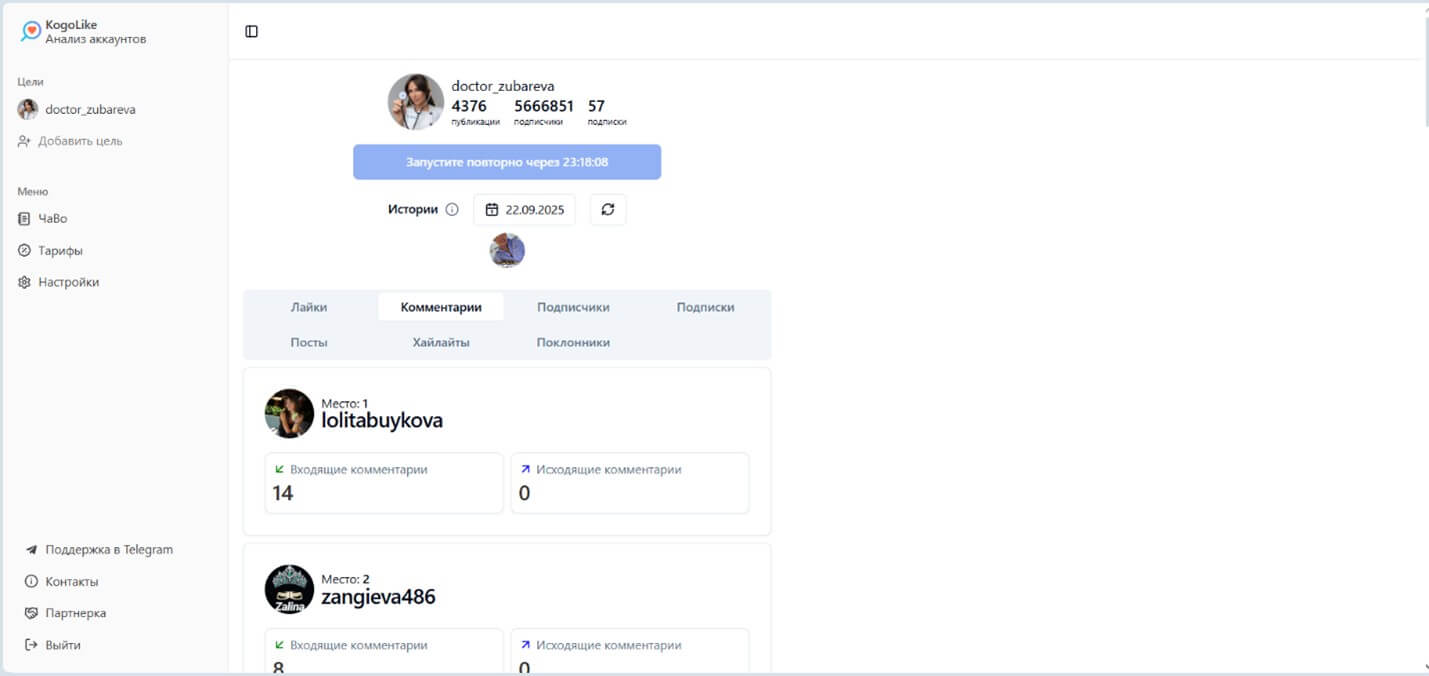
Task: Click the info icon next to Истории
Action: 452,210
